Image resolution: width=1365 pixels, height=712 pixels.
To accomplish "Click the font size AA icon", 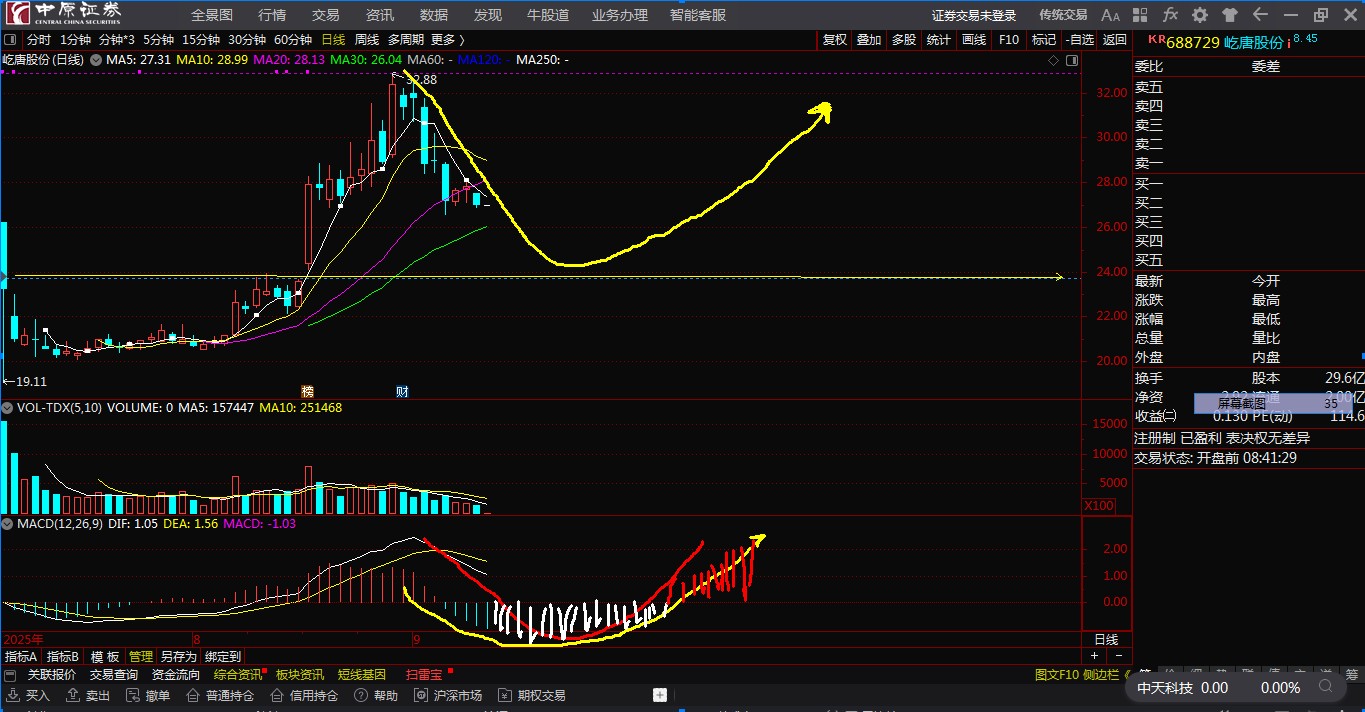I will pyautogui.click(x=1110, y=15).
